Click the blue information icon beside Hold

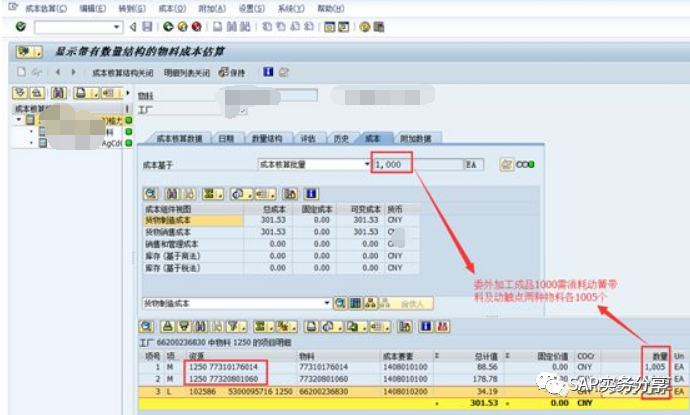[267, 72]
